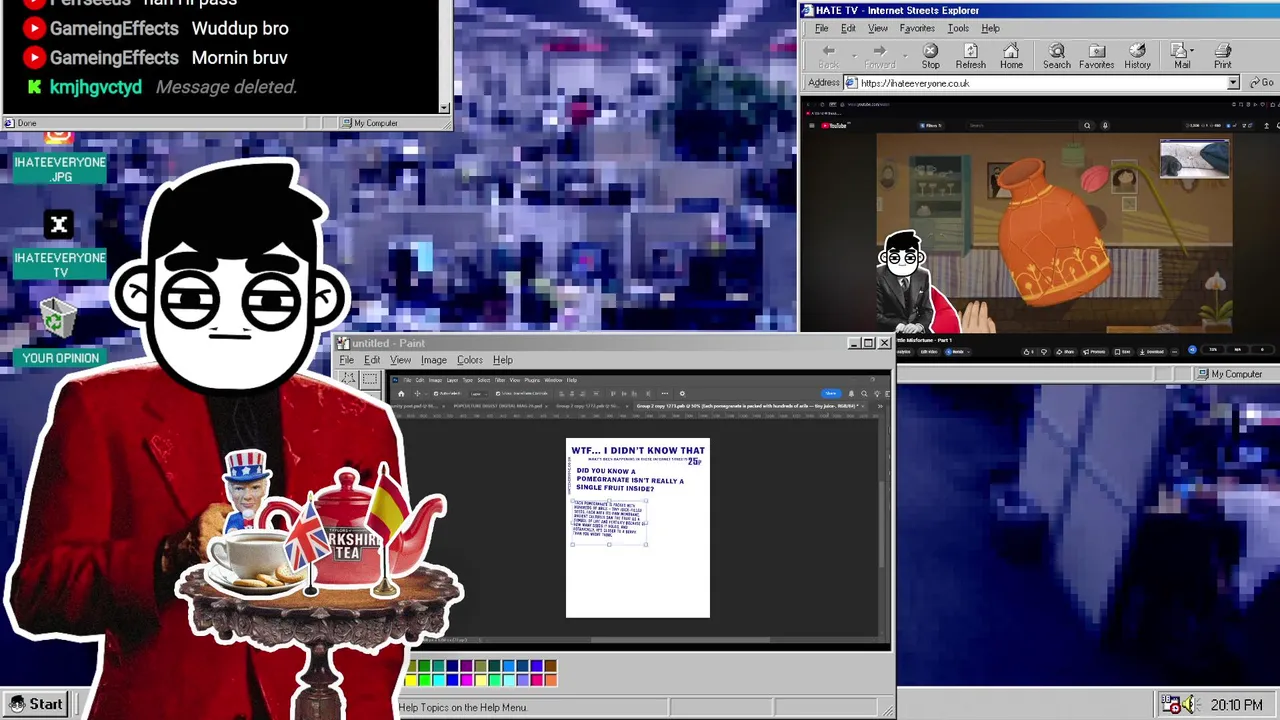Click the like thumbs-up button under video
The image size is (1280, 720).
pyautogui.click(x=1031, y=352)
